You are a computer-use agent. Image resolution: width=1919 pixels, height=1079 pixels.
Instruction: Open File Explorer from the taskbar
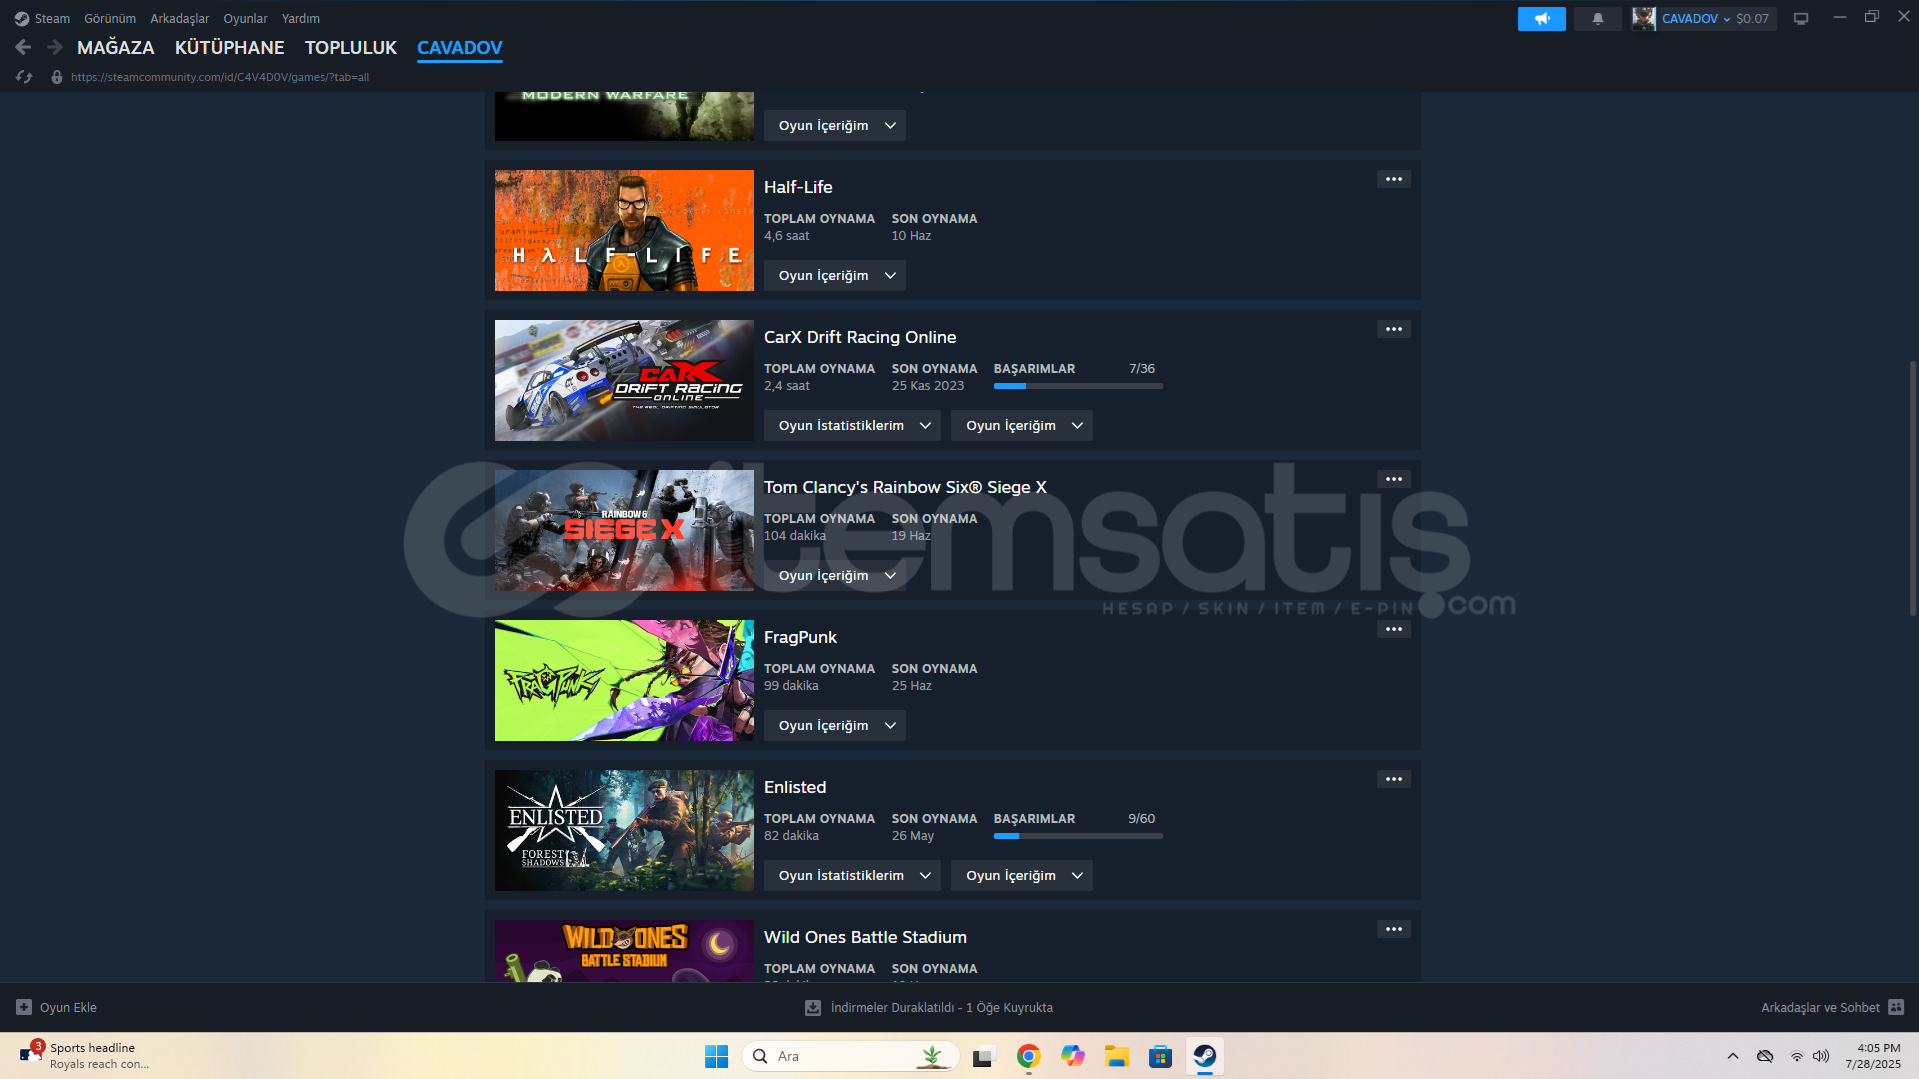point(1116,1056)
